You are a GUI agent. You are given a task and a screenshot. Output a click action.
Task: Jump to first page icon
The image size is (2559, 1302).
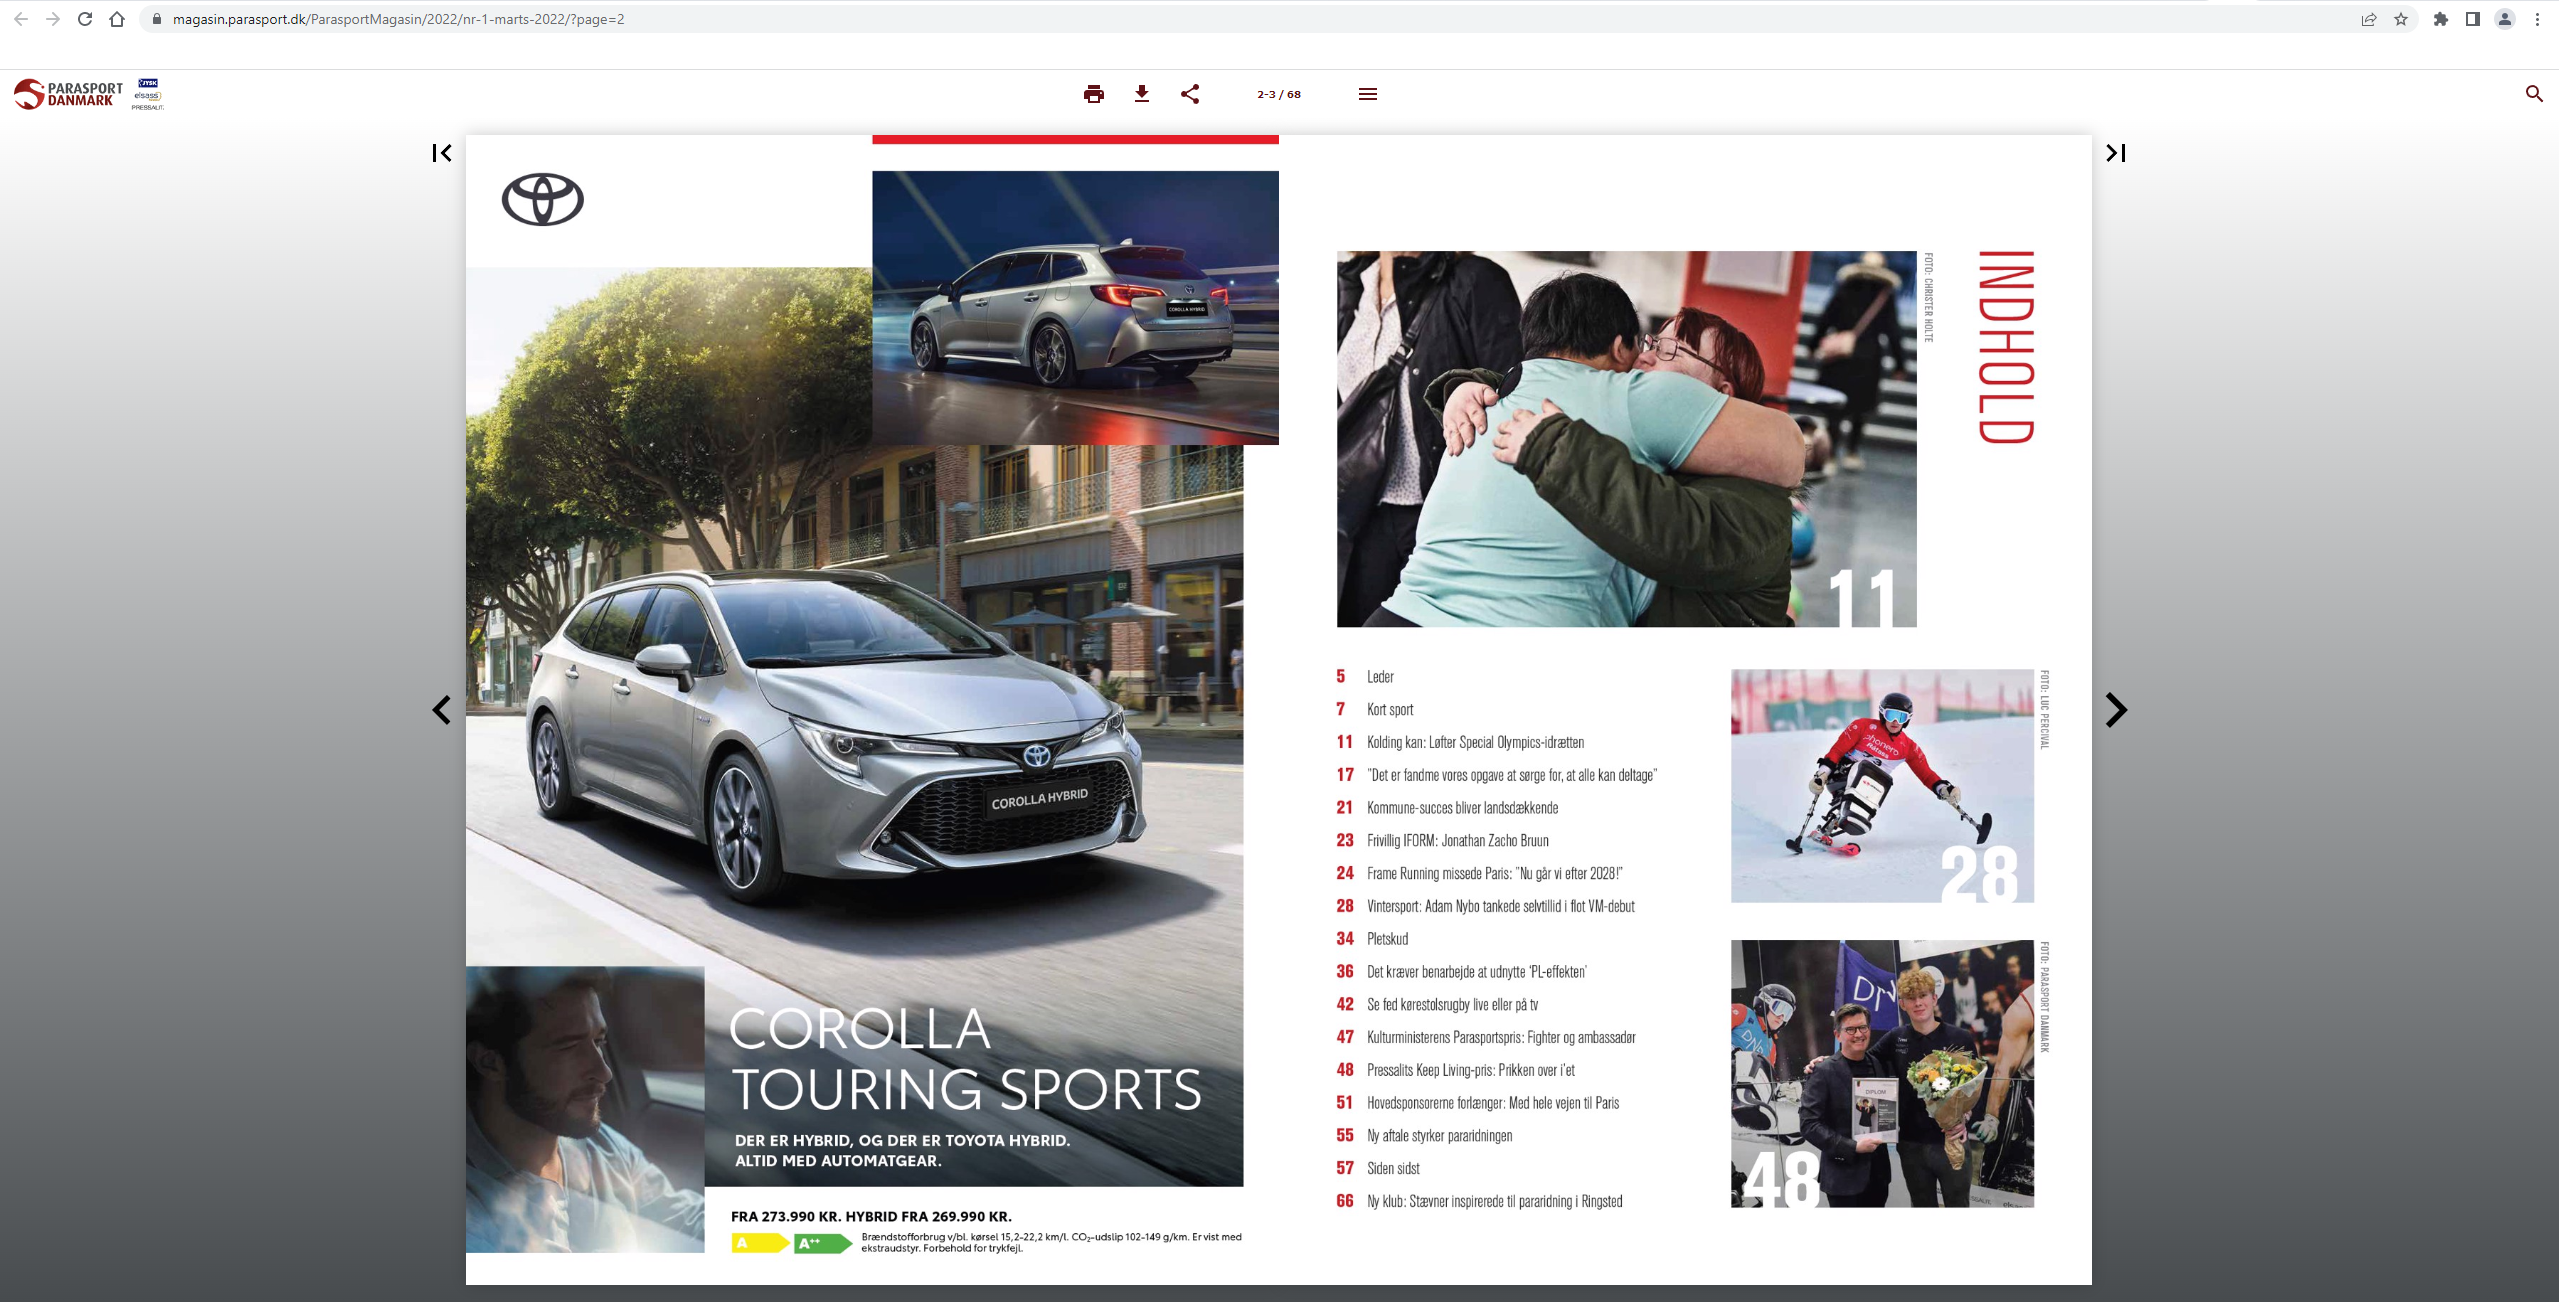pyautogui.click(x=441, y=153)
